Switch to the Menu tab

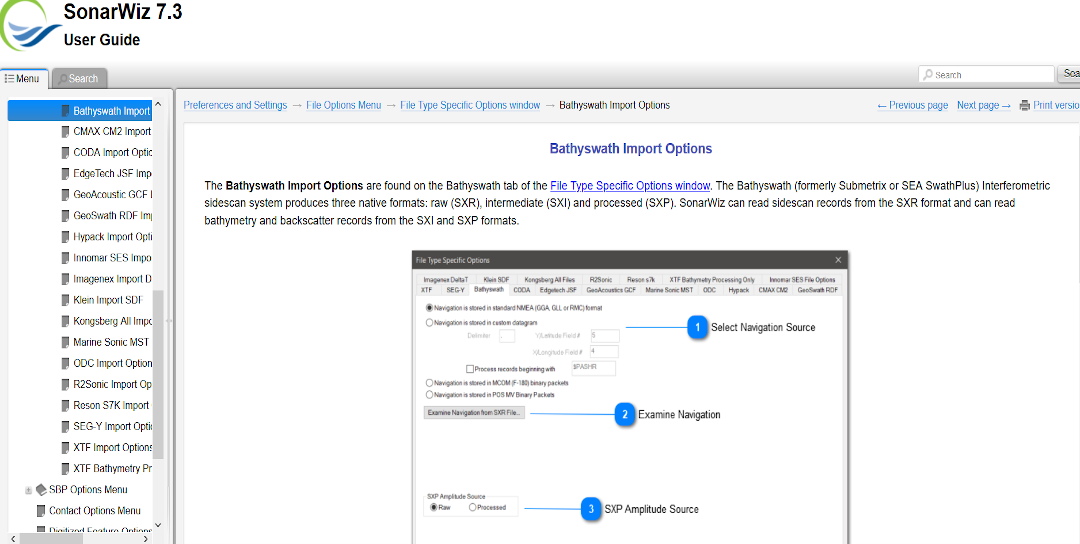click(x=23, y=79)
